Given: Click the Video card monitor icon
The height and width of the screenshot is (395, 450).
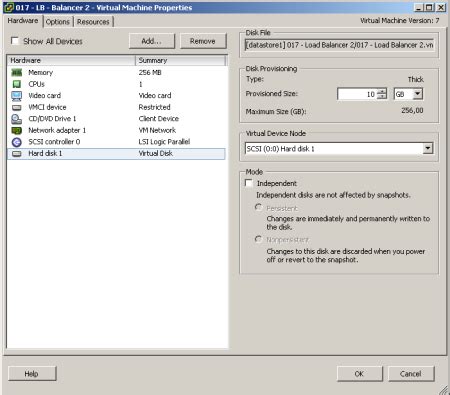Looking at the screenshot, I should (x=16, y=96).
